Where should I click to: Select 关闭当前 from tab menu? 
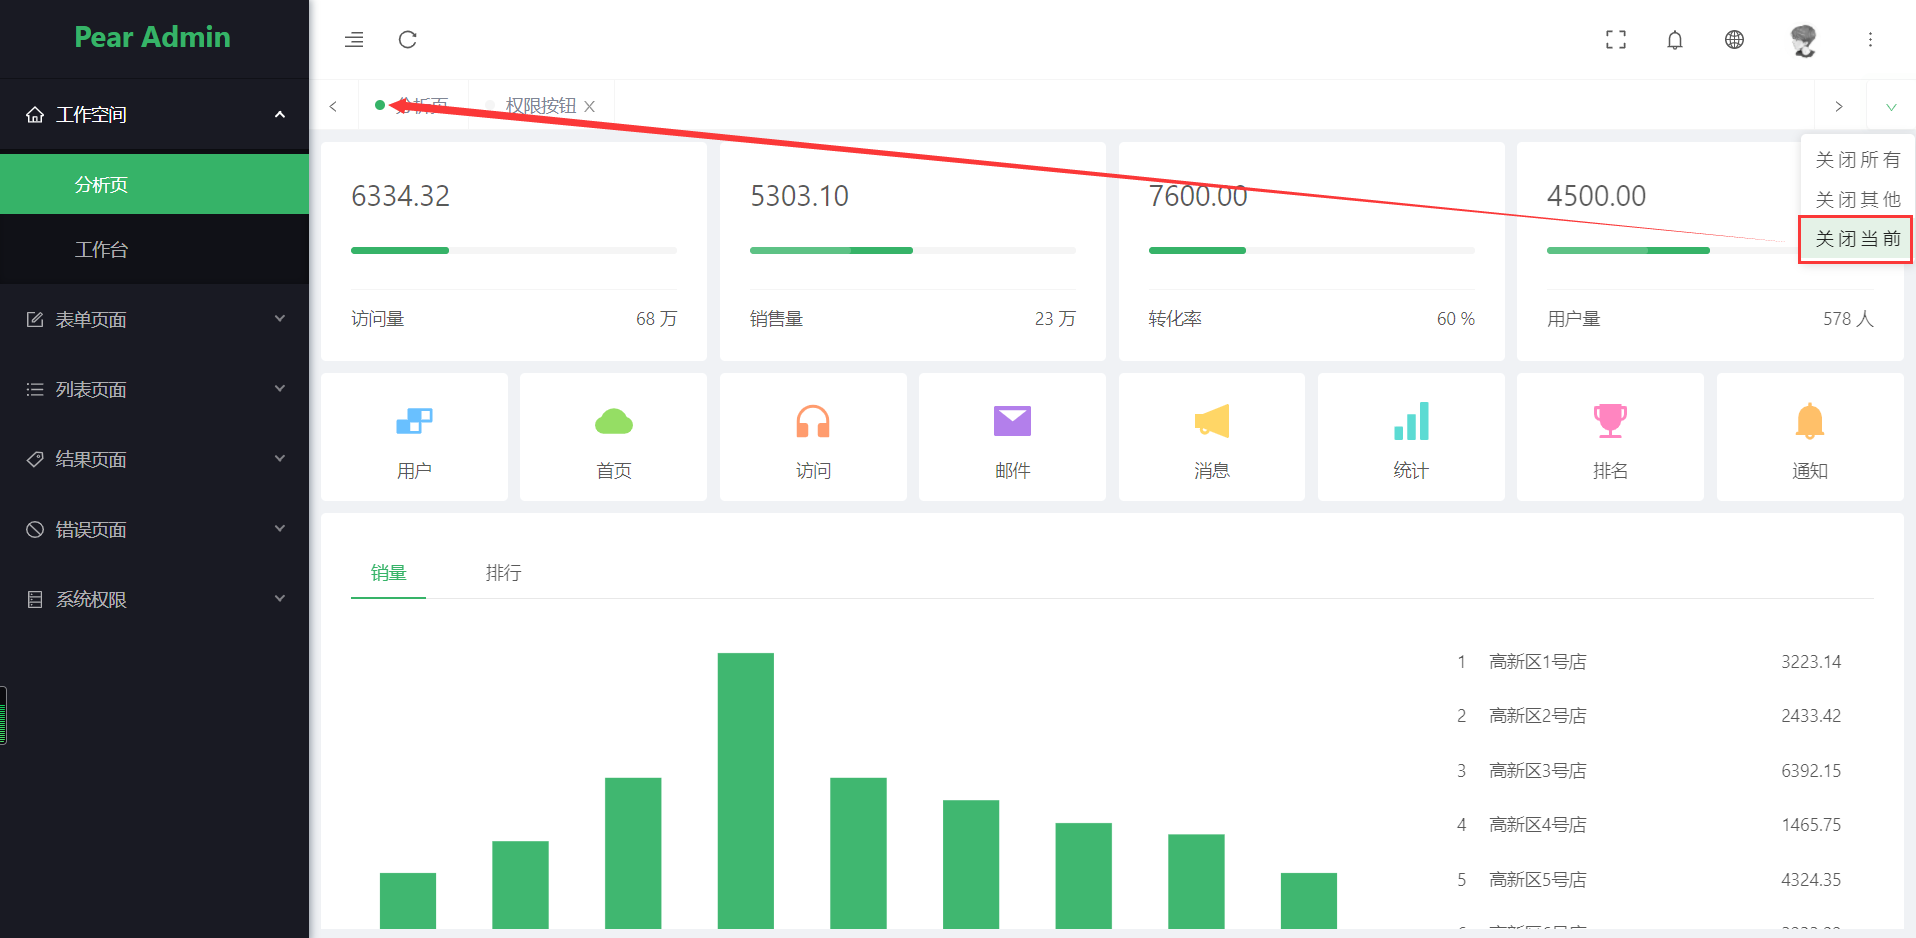1857,239
